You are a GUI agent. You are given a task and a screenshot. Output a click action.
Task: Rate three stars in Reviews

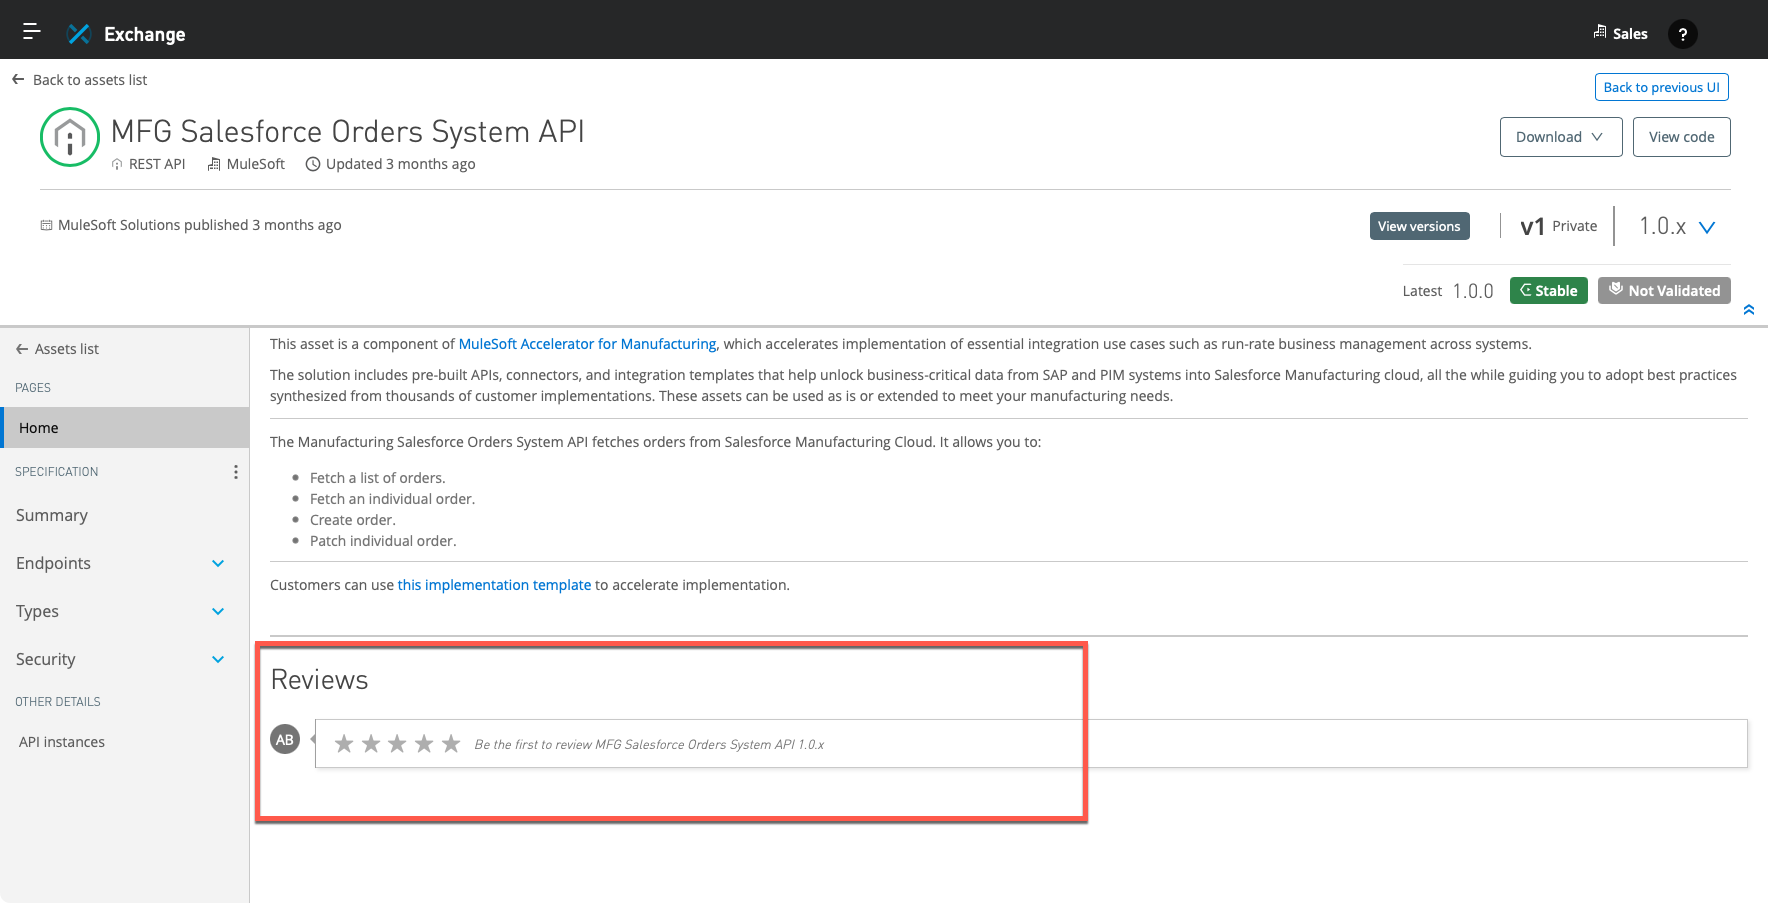pos(397,743)
